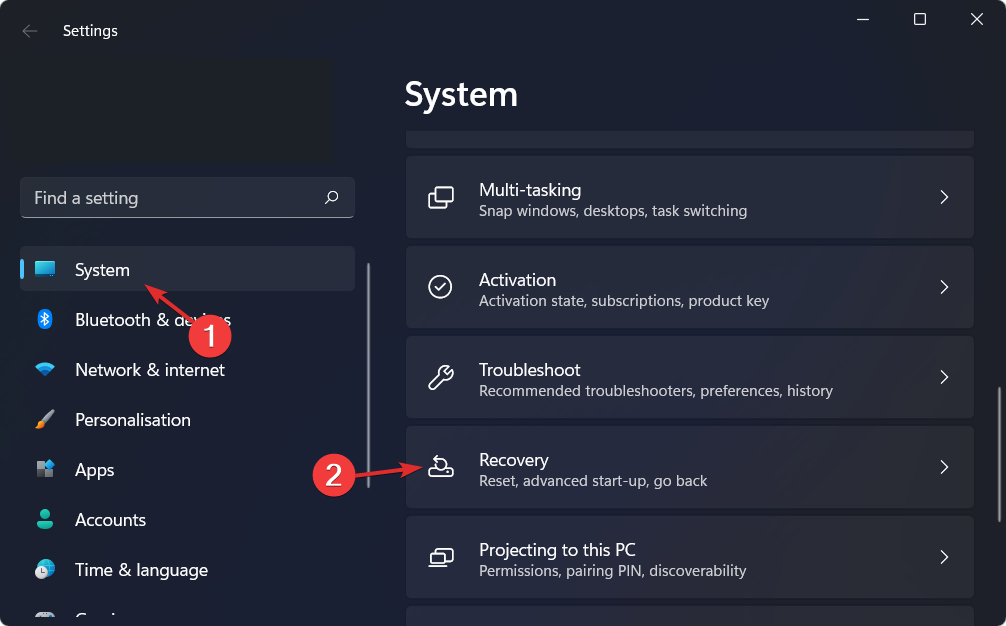Click the Find a setting search box
This screenshot has height=626, width=1006.
pos(170,198)
